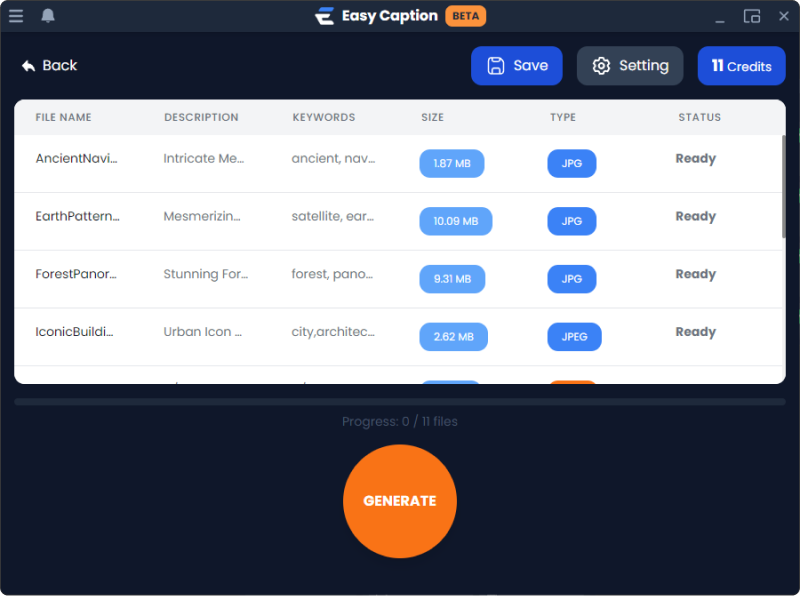This screenshot has width=800, height=596.
Task: Click the Easy Caption logo icon
Action: 324,16
